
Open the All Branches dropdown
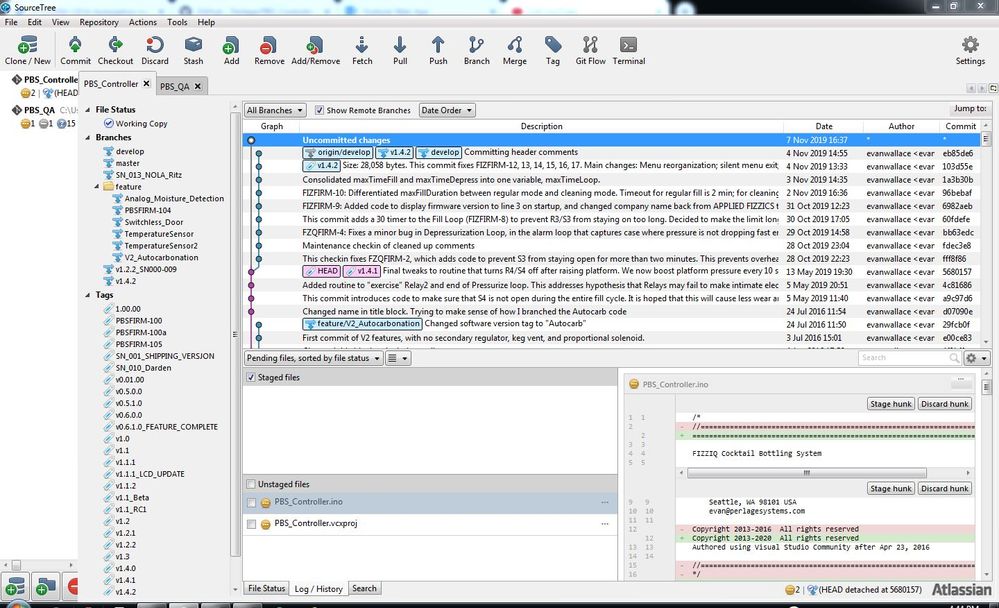tap(272, 110)
